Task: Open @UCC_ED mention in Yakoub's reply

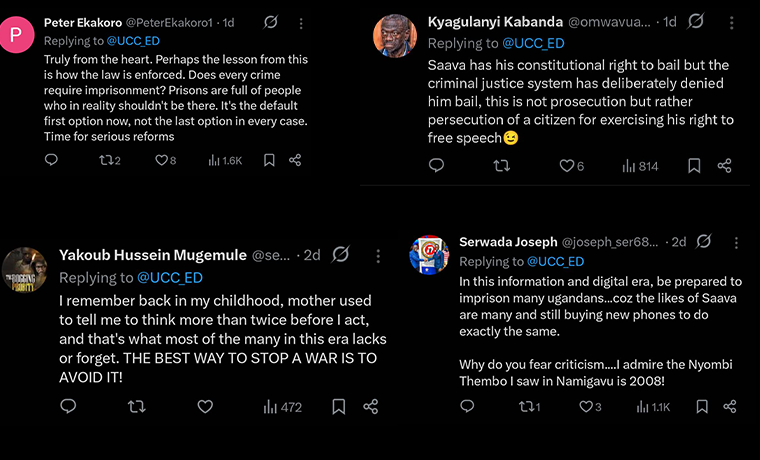Action: tap(169, 278)
